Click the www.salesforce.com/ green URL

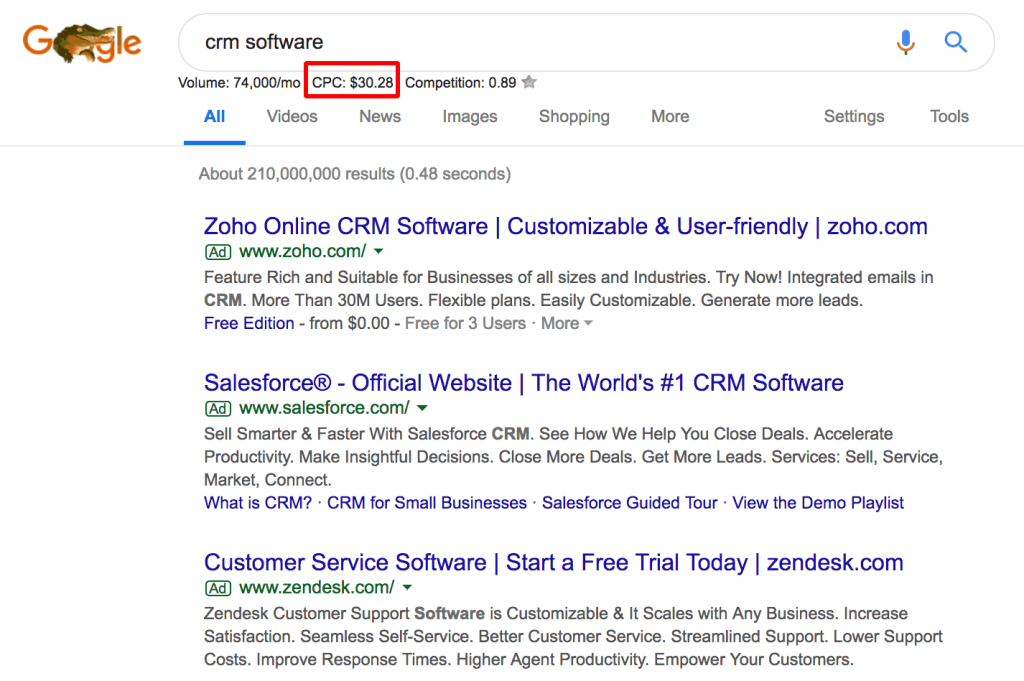coord(324,408)
